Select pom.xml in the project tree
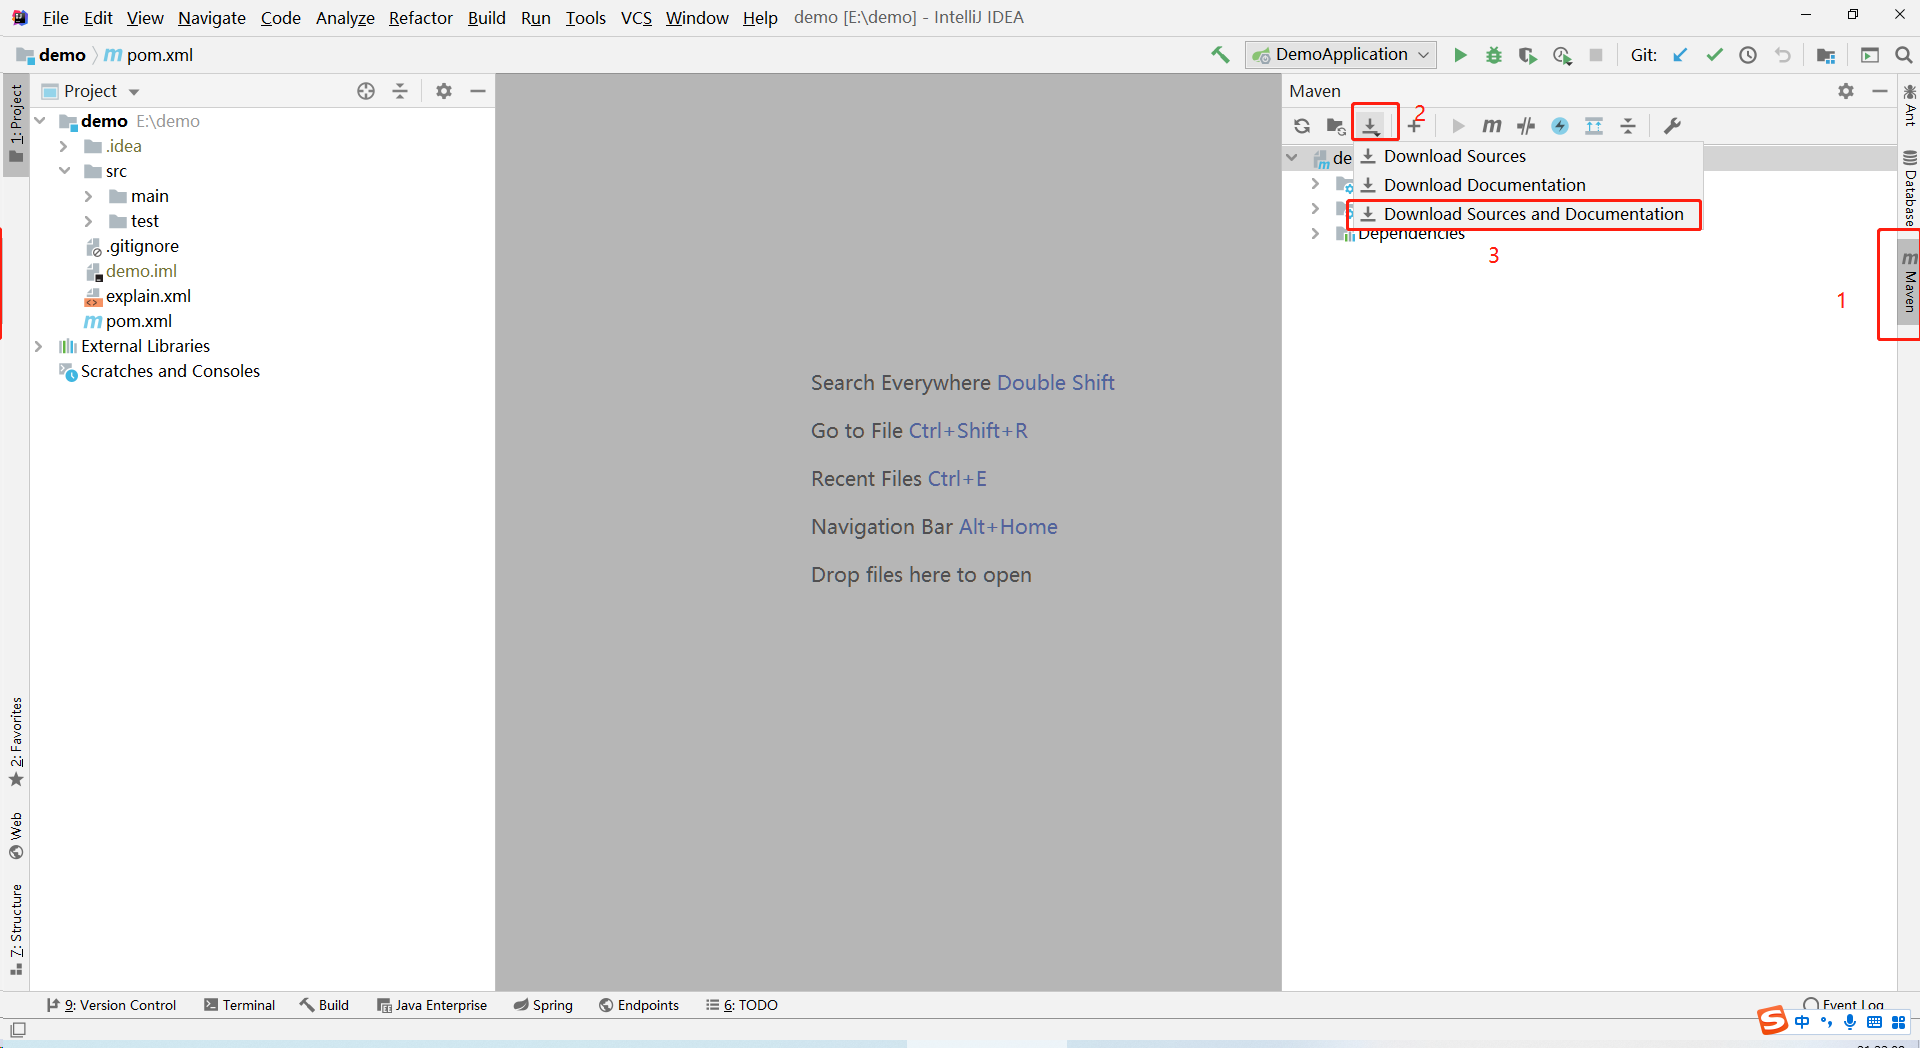 pos(128,321)
